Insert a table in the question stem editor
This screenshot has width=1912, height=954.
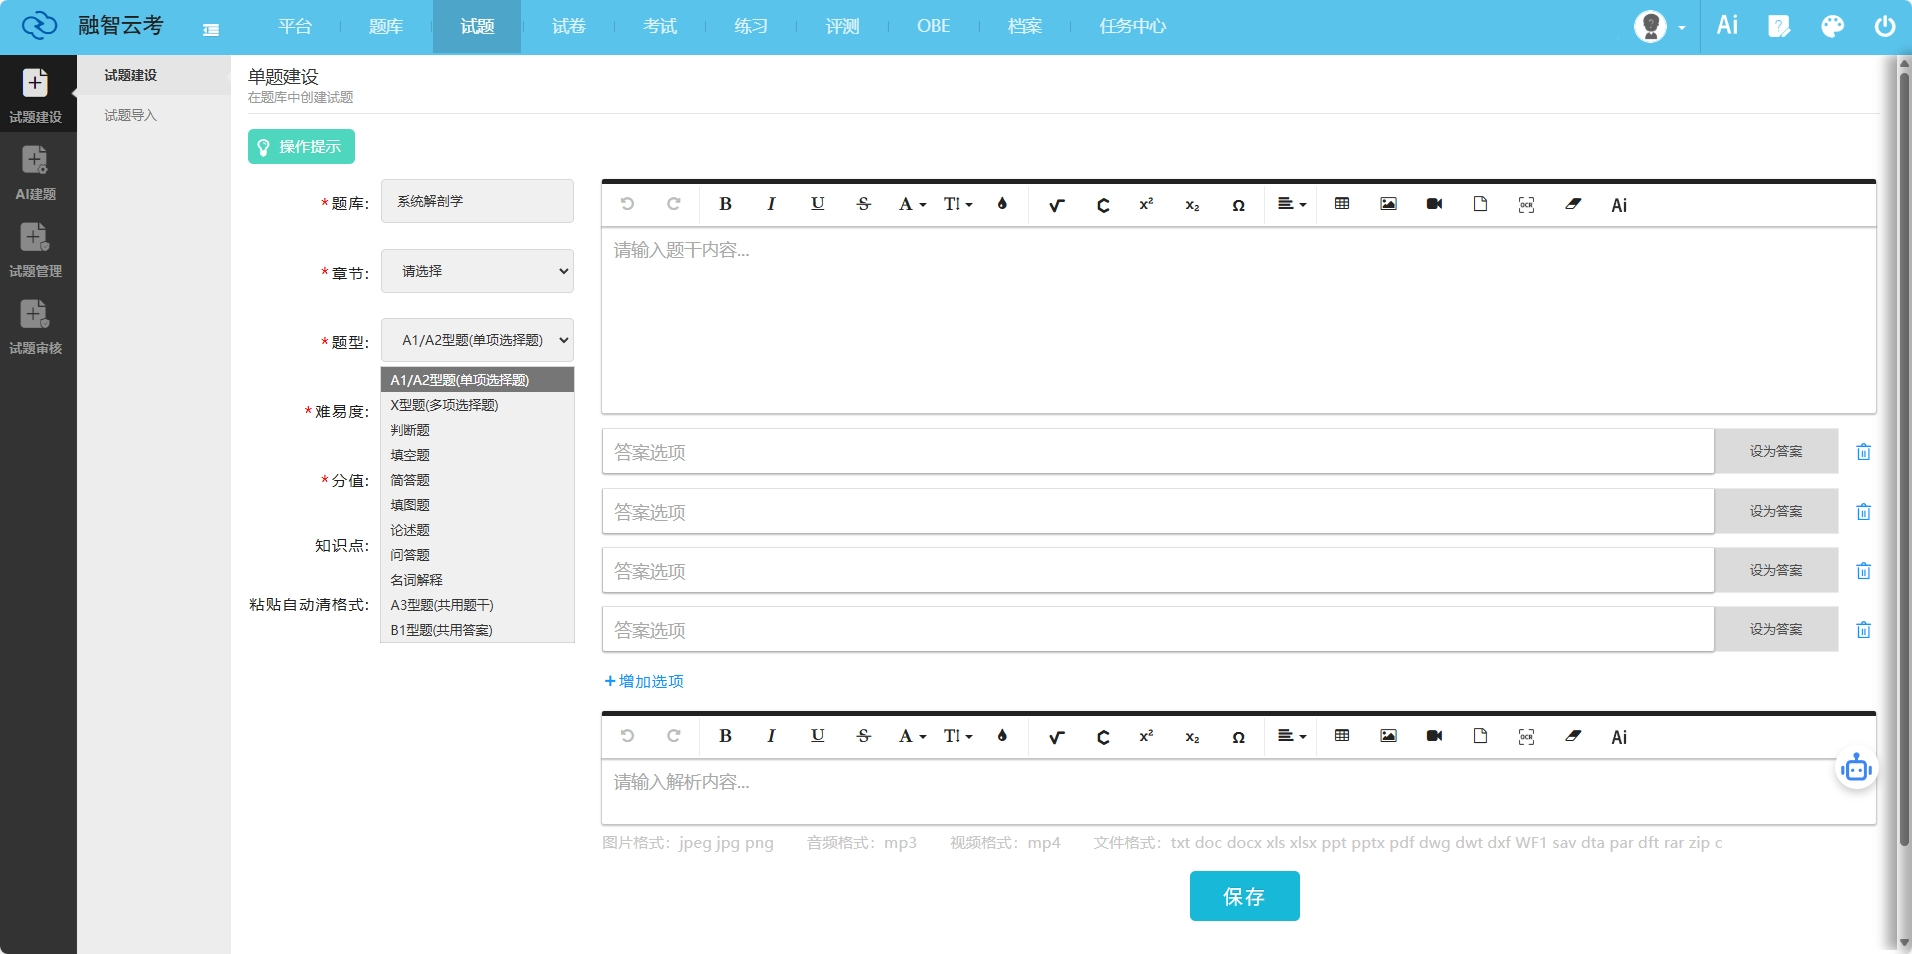pos(1342,204)
